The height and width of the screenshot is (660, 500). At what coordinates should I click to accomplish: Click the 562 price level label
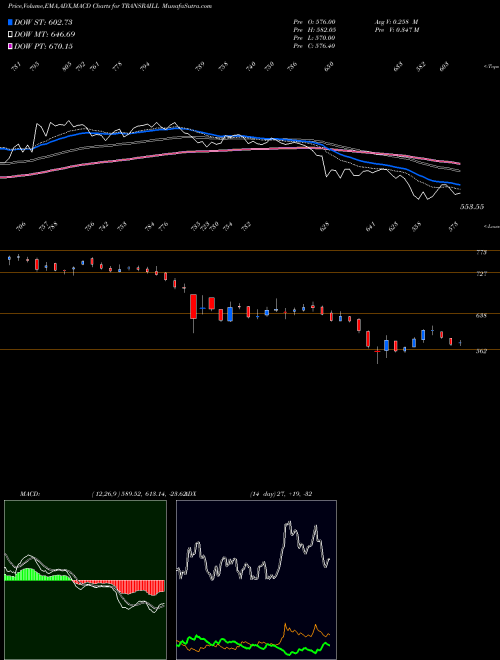481,351
